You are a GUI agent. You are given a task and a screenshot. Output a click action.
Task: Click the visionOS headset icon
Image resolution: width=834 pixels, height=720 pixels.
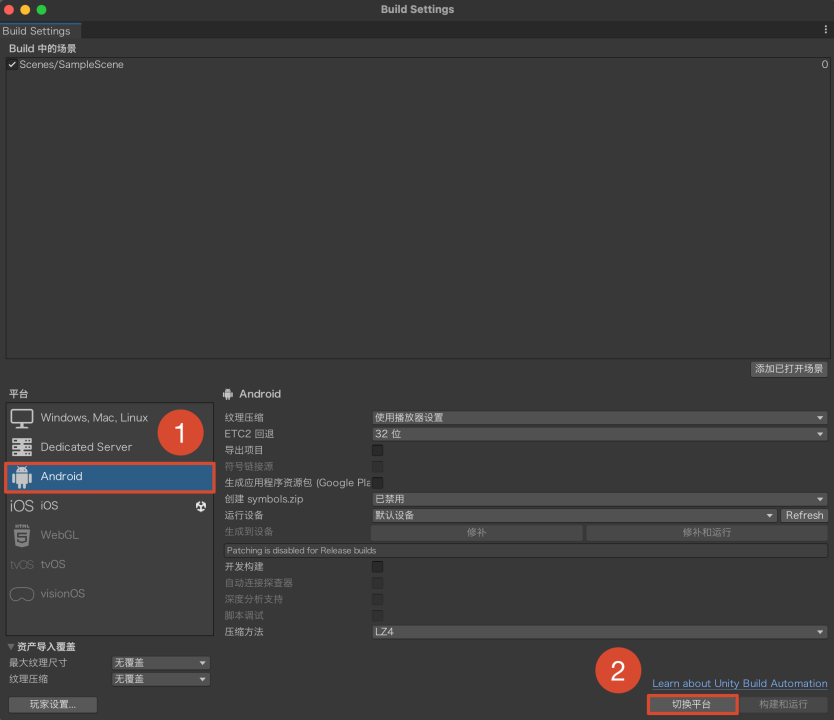click(x=22, y=594)
